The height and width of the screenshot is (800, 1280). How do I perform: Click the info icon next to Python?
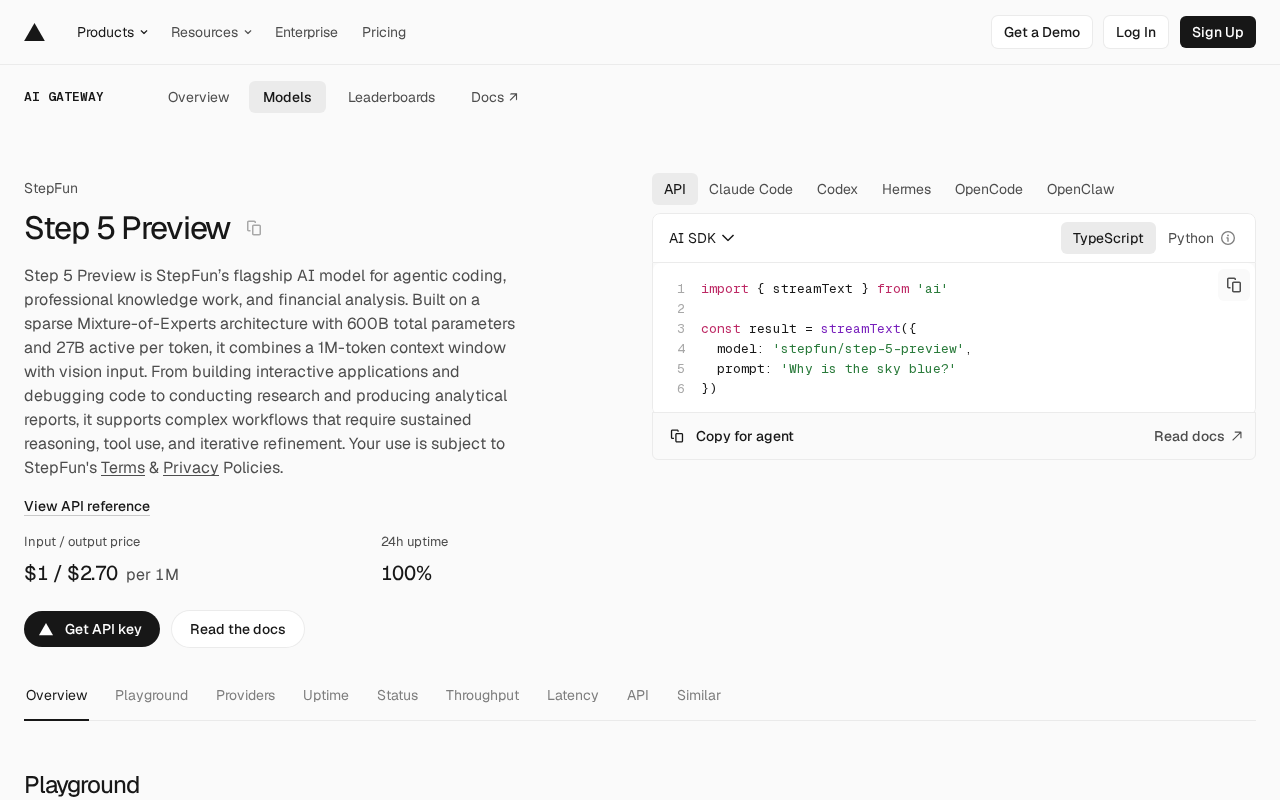pos(1228,238)
